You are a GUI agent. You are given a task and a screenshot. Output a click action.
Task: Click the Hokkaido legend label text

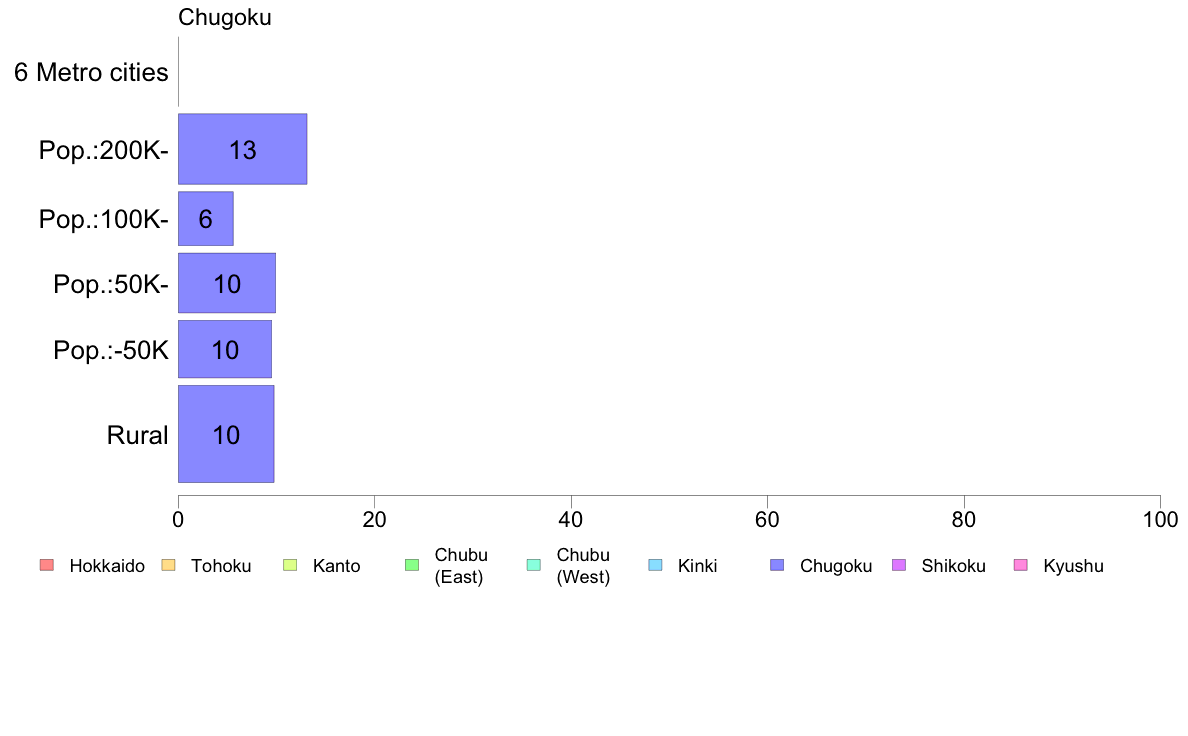click(x=107, y=566)
